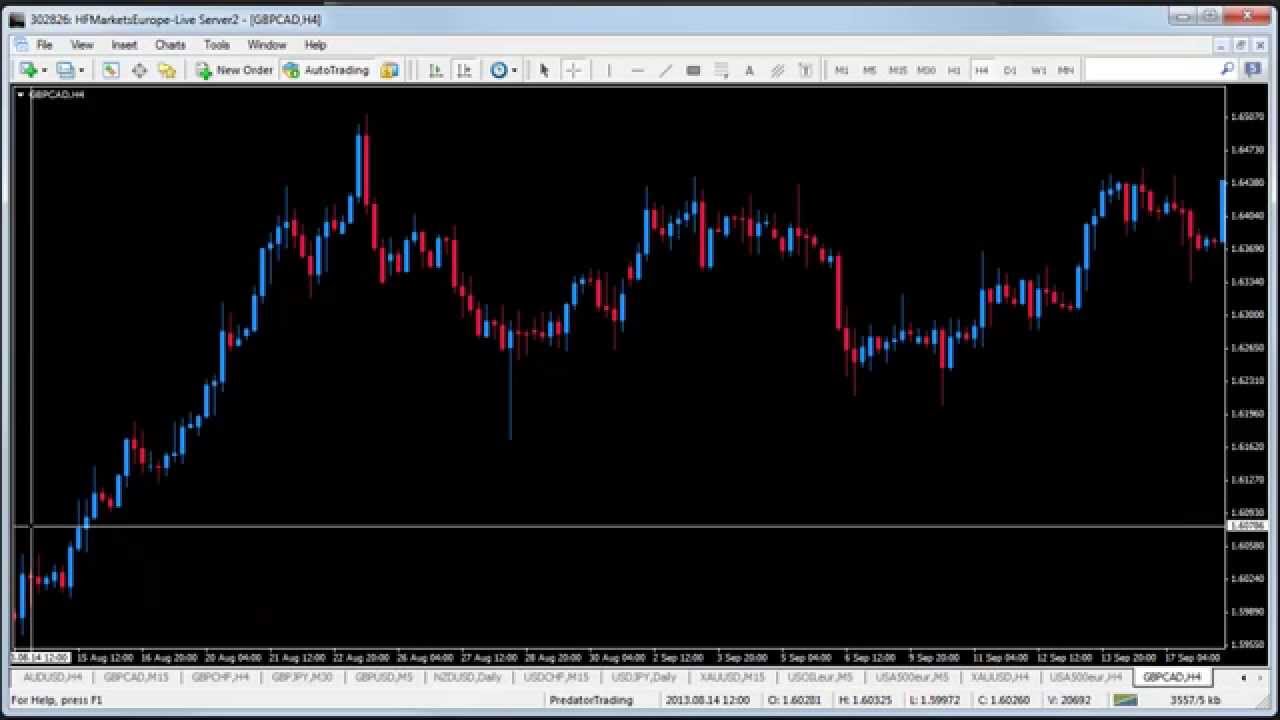
Task: Set timeframe to MN
Action: point(1066,70)
